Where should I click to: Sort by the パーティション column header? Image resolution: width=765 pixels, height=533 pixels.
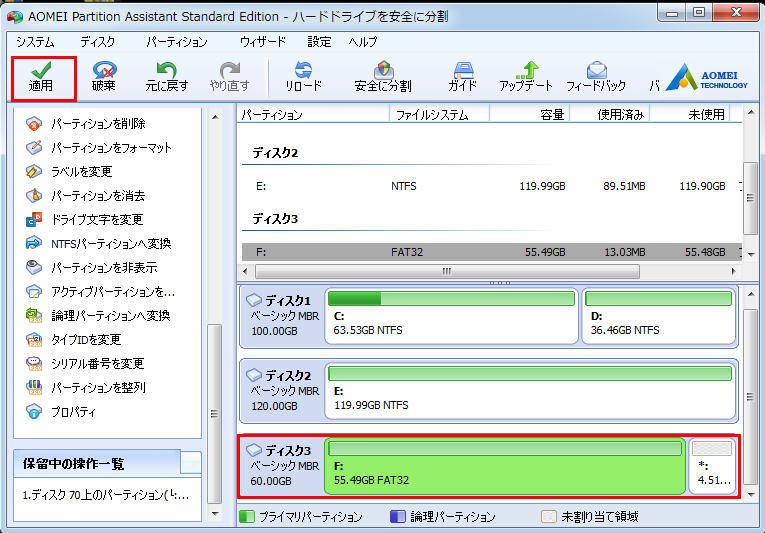click(x=313, y=115)
